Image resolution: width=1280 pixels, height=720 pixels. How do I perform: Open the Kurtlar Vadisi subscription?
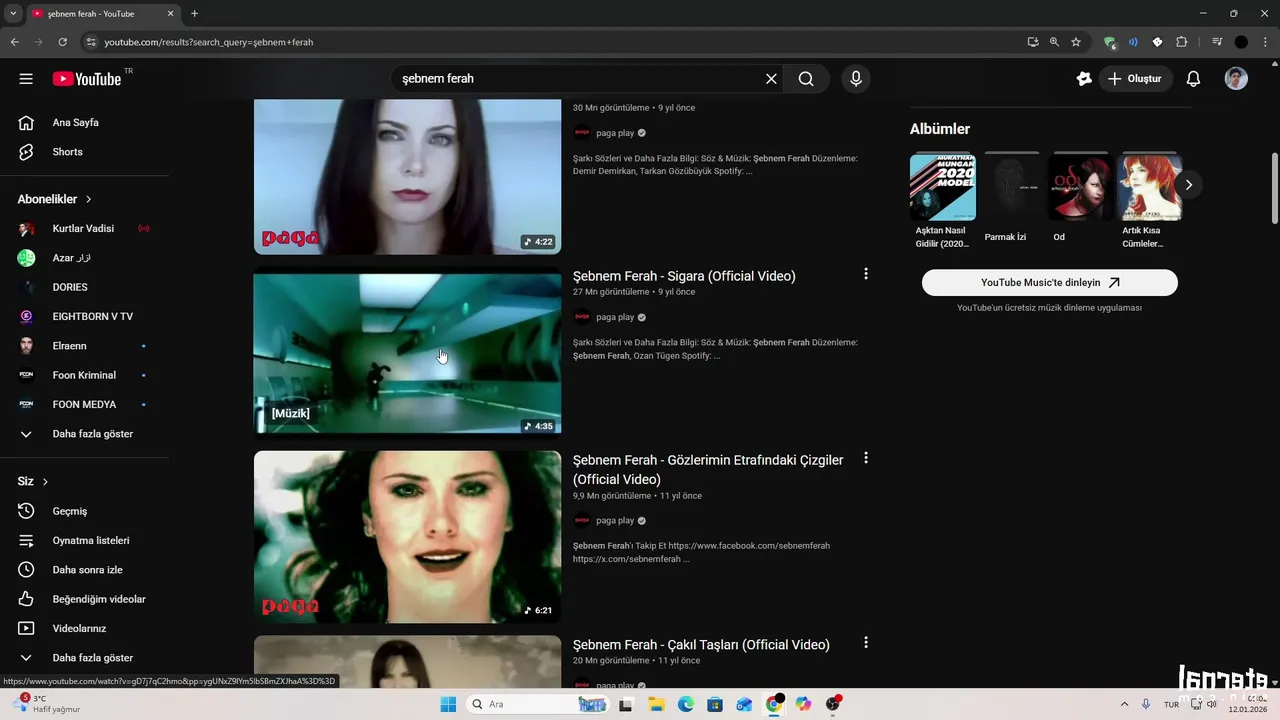click(84, 229)
